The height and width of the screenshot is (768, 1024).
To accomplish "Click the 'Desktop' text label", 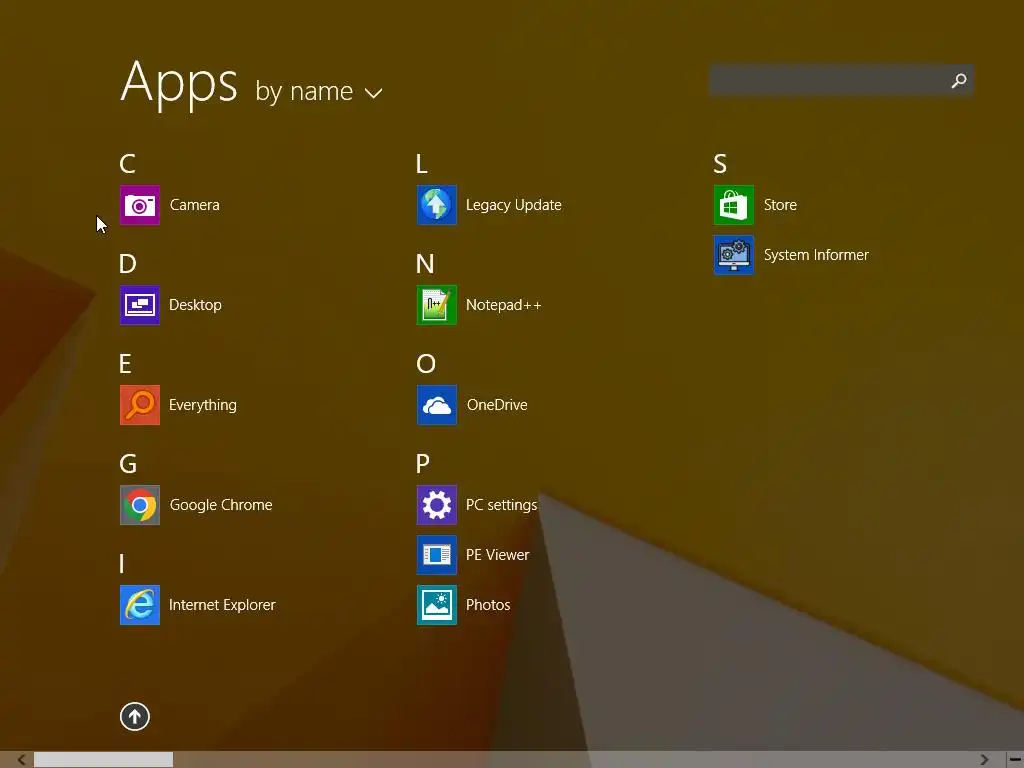I will (x=195, y=305).
